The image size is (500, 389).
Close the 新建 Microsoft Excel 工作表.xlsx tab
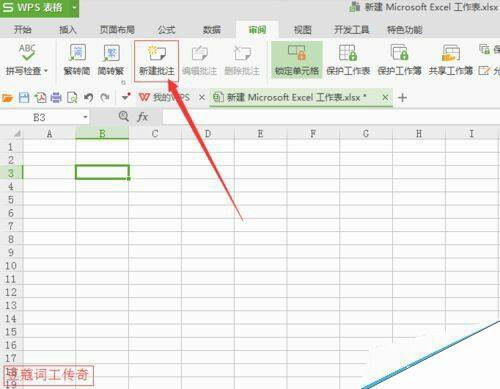[385, 97]
